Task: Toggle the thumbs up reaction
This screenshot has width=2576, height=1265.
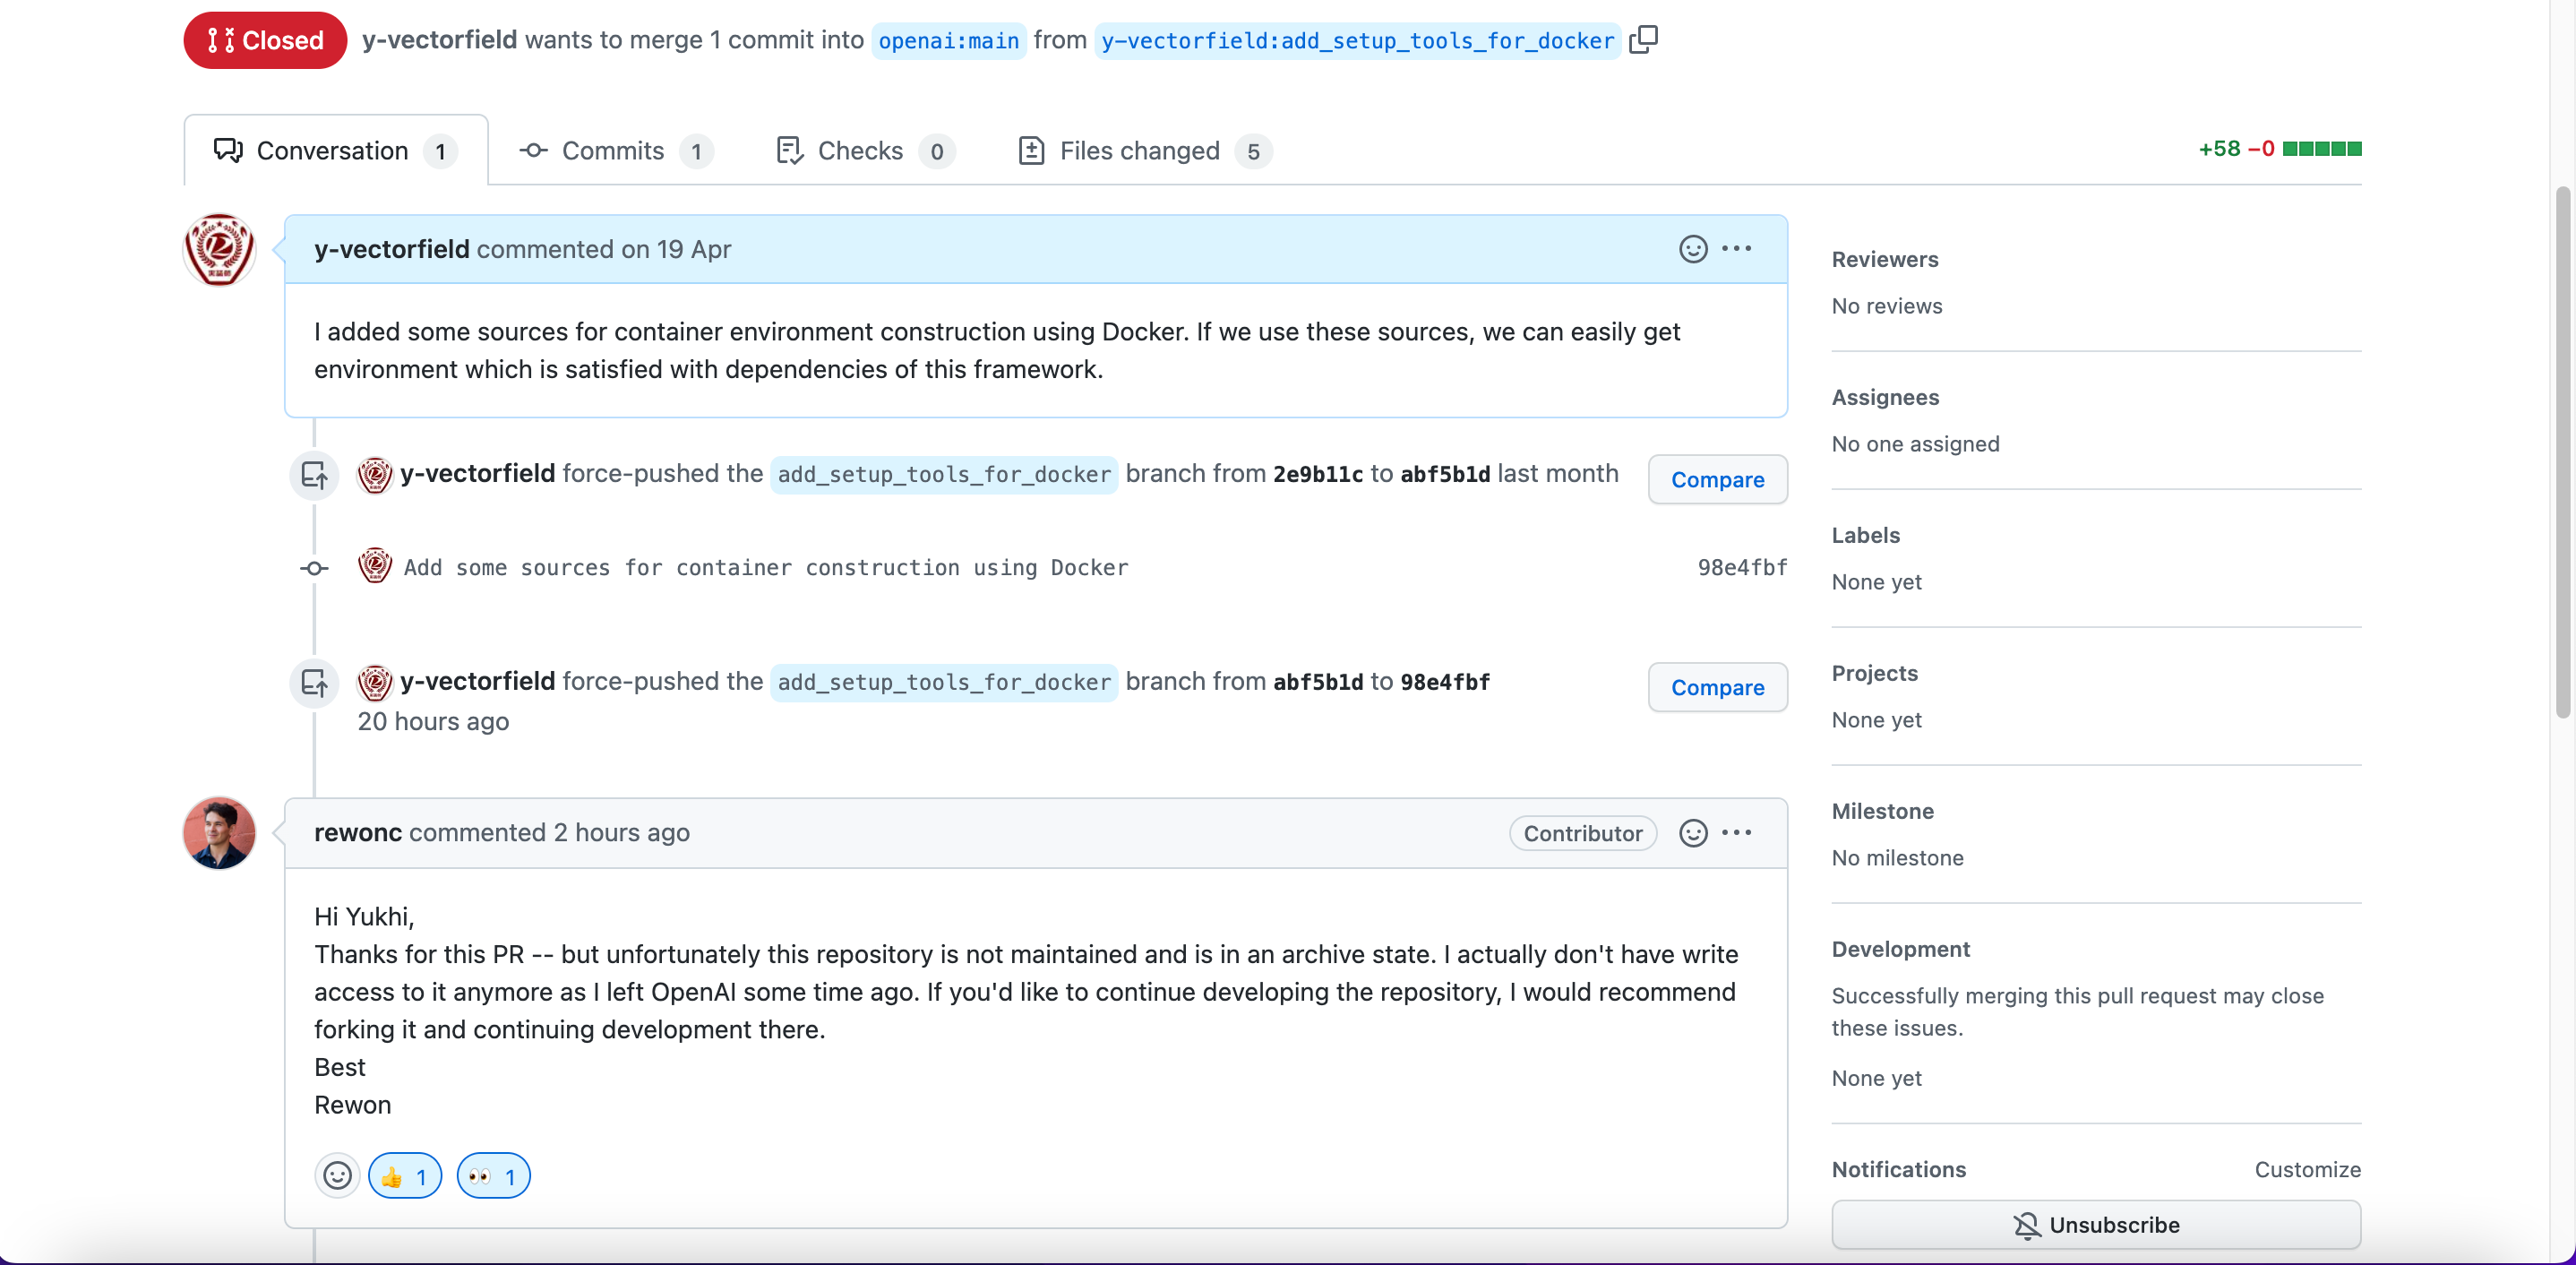Action: click(405, 1176)
